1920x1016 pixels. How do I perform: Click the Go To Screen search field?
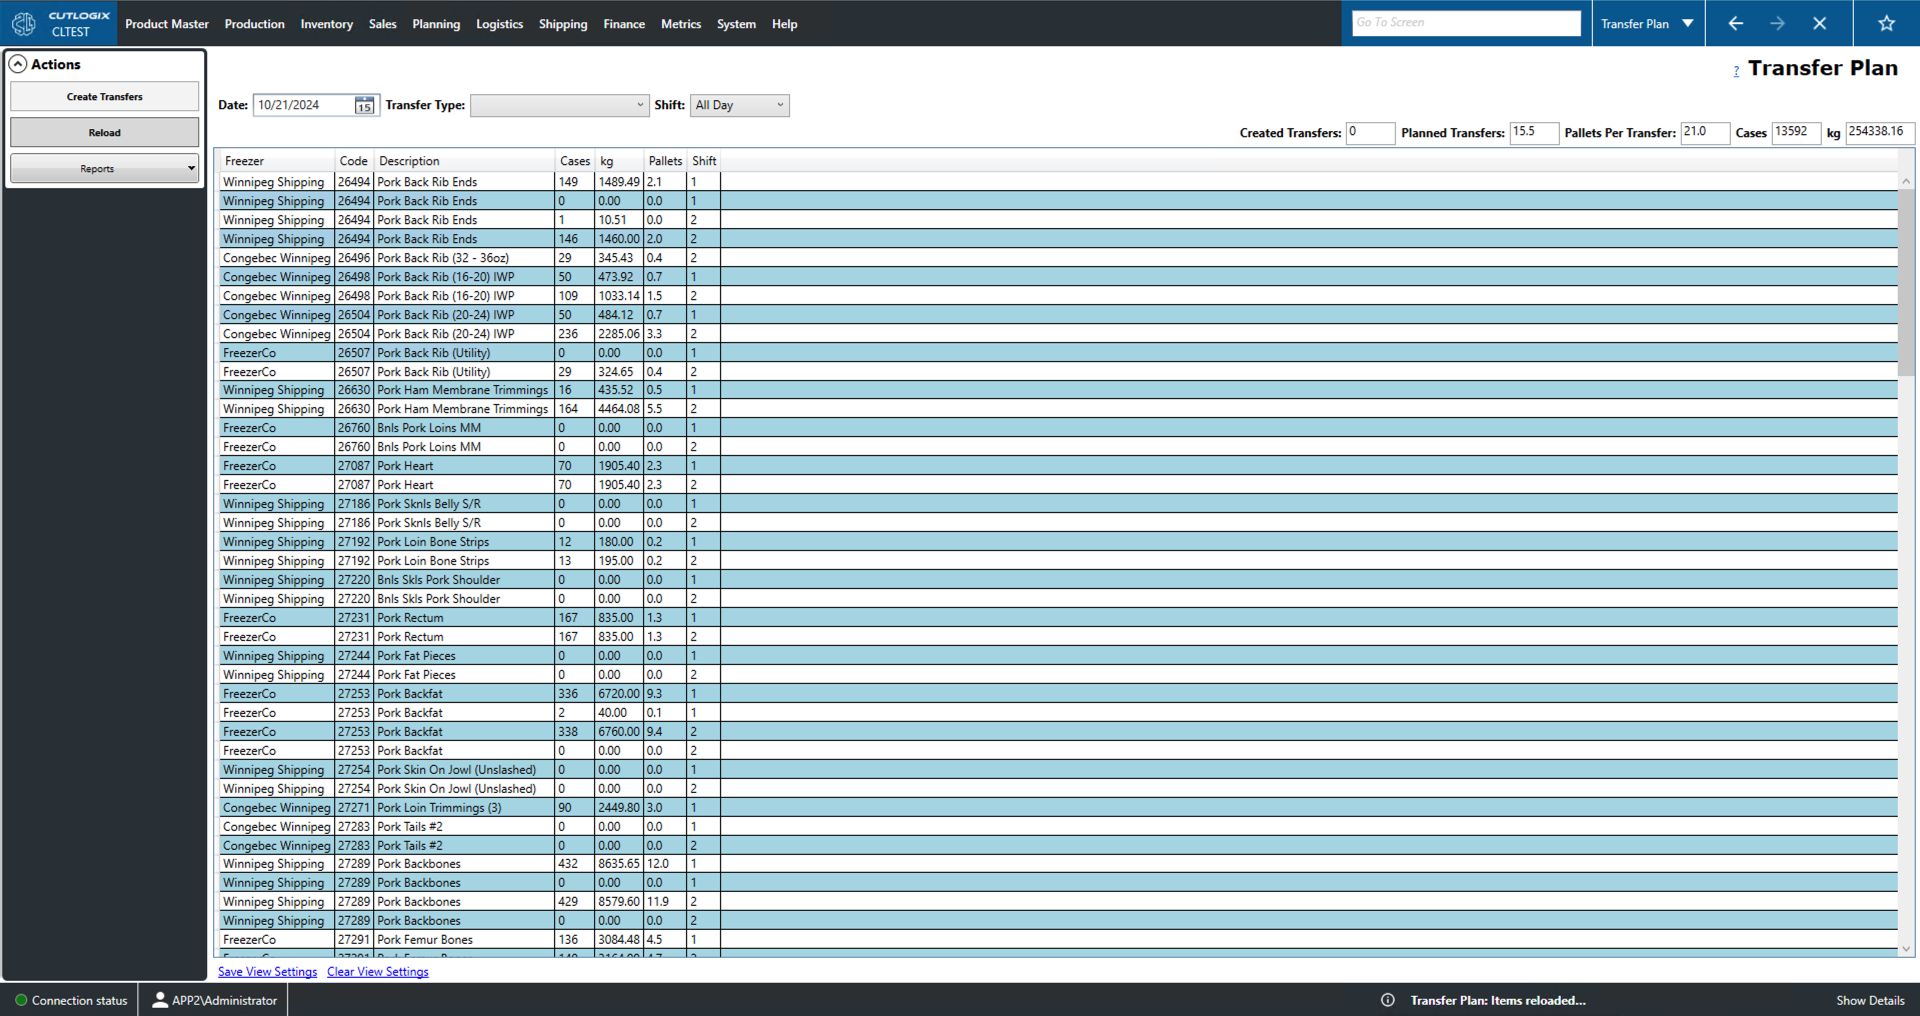(1466, 23)
